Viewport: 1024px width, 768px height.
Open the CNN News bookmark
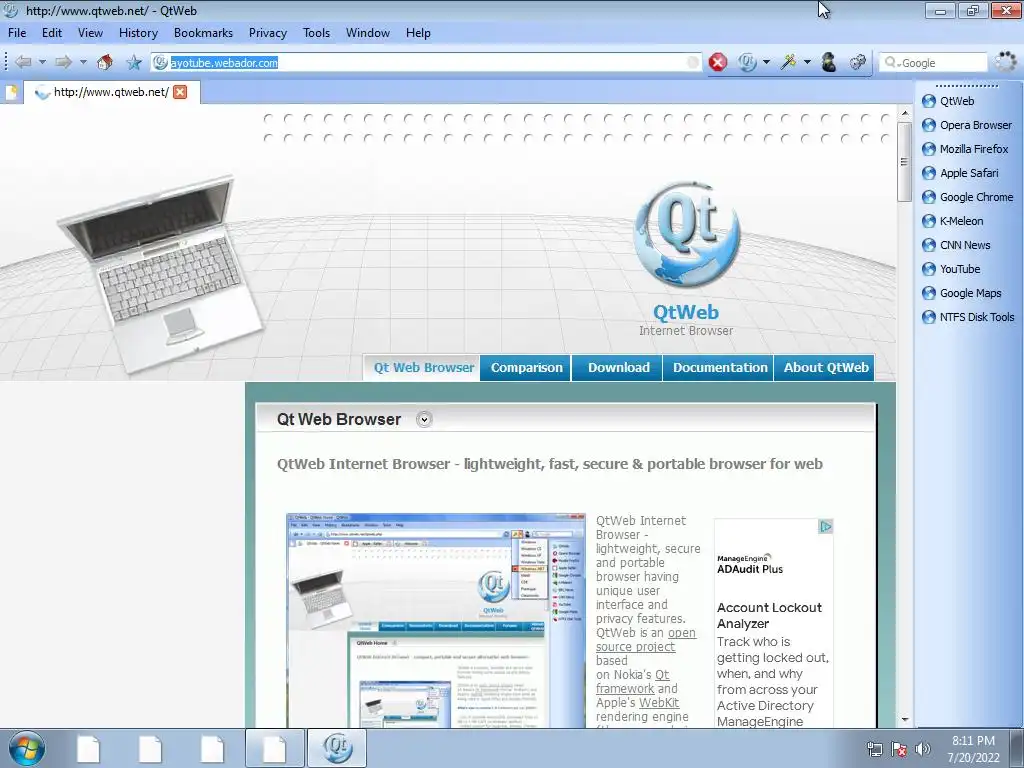pyautogui.click(x=956, y=245)
